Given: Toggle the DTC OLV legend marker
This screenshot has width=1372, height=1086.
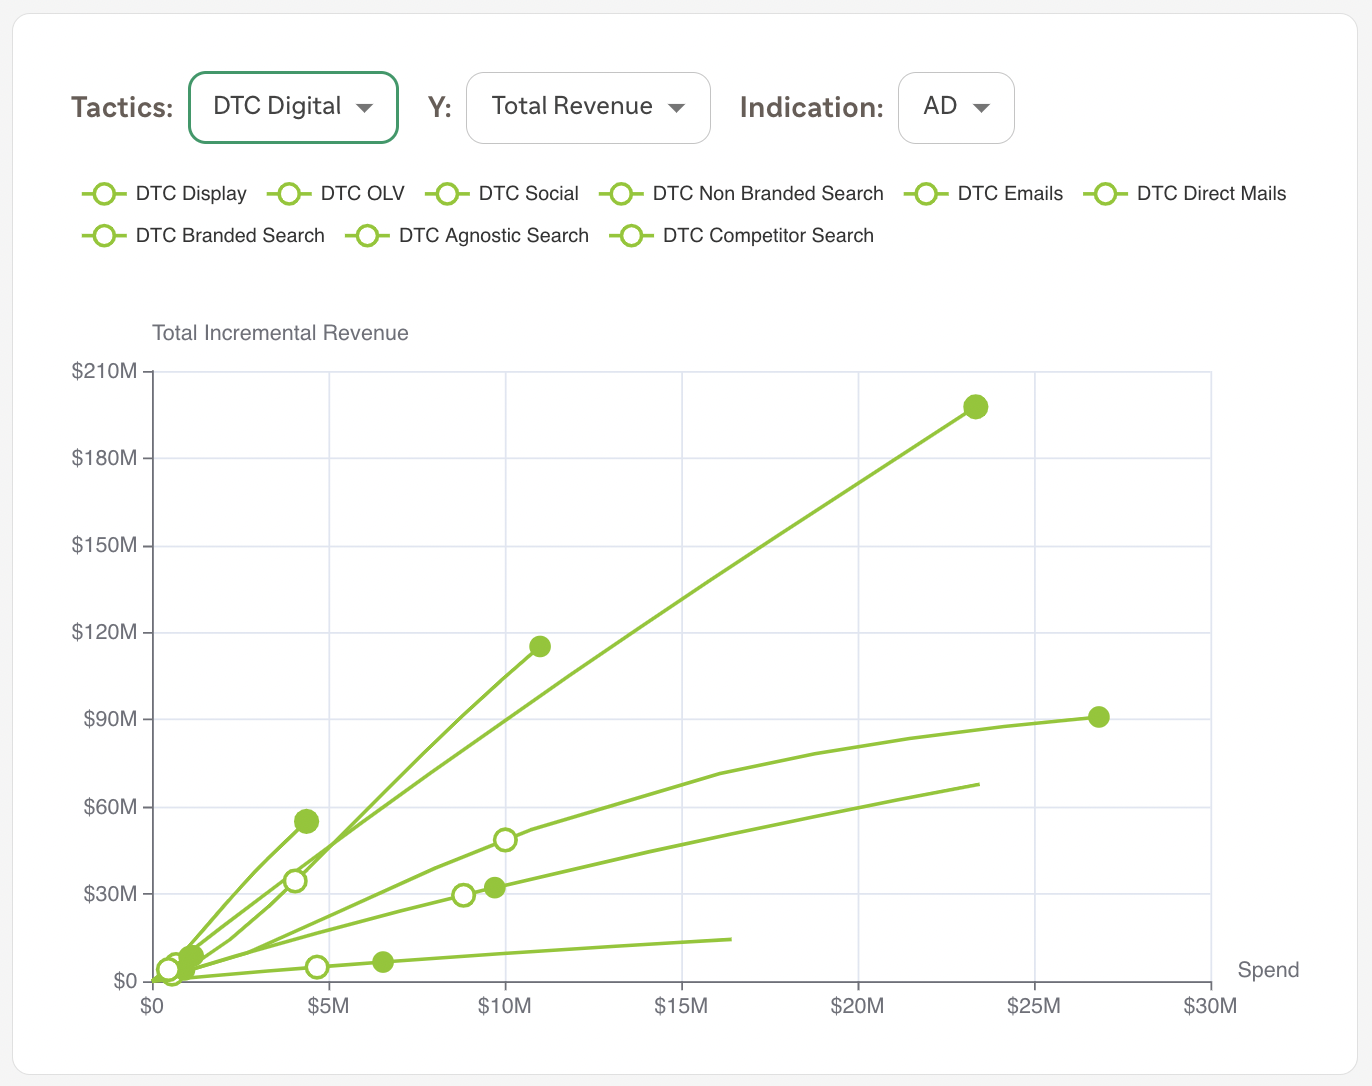Looking at the screenshot, I should click(x=289, y=194).
